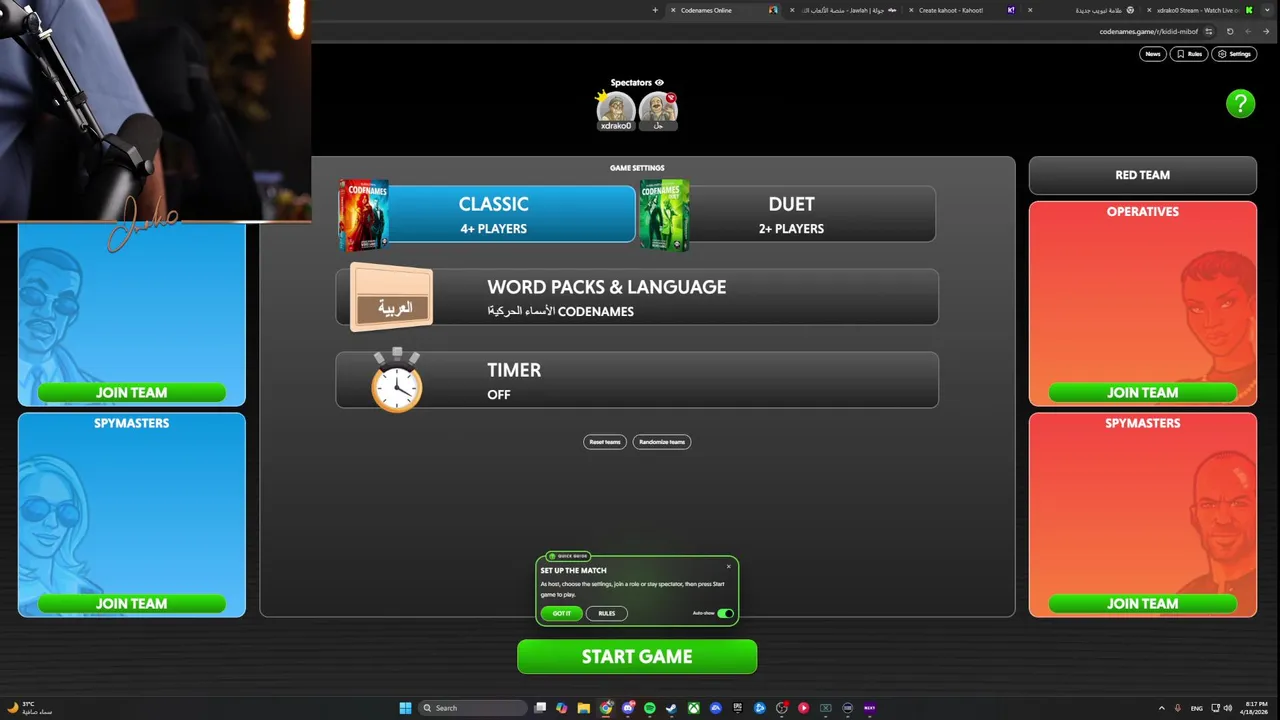The height and width of the screenshot is (720, 1280).
Task: Open the browser tab search dropdown chevron
Action: pyautogui.click(x=1266, y=10)
